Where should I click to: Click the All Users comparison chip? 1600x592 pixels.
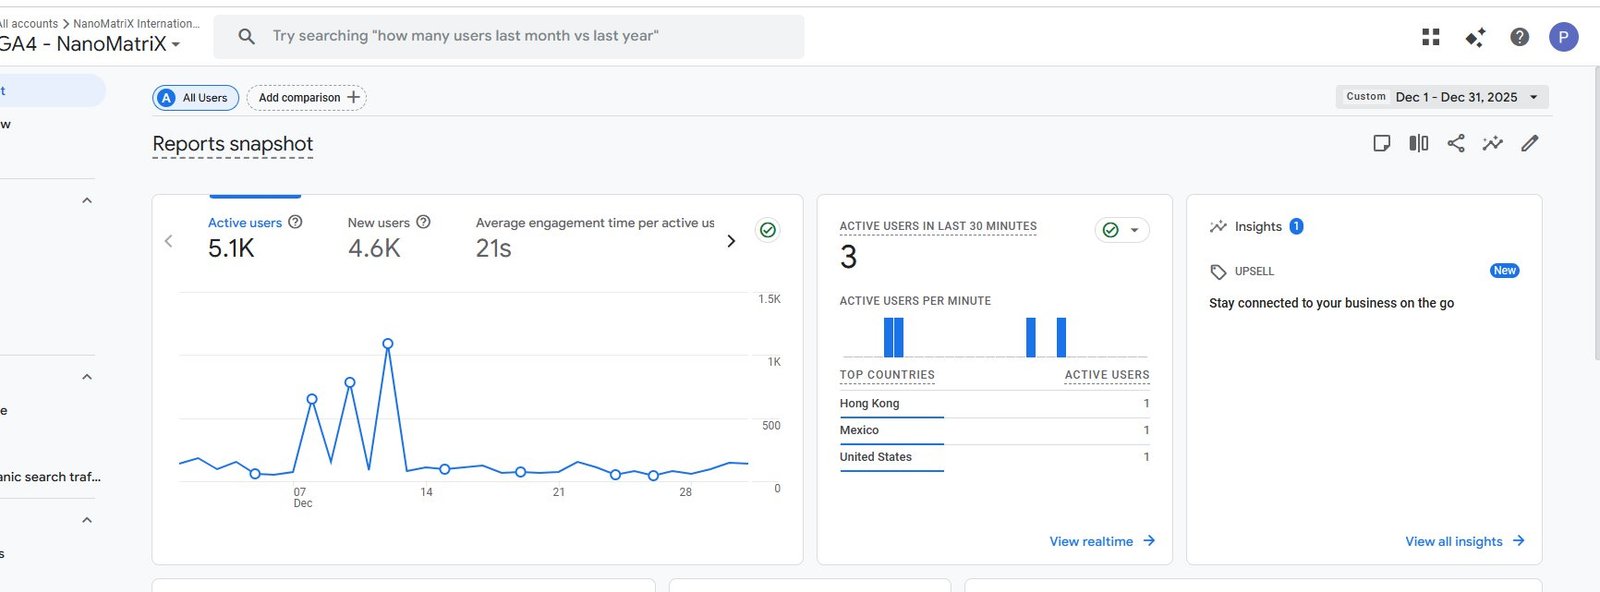click(195, 98)
